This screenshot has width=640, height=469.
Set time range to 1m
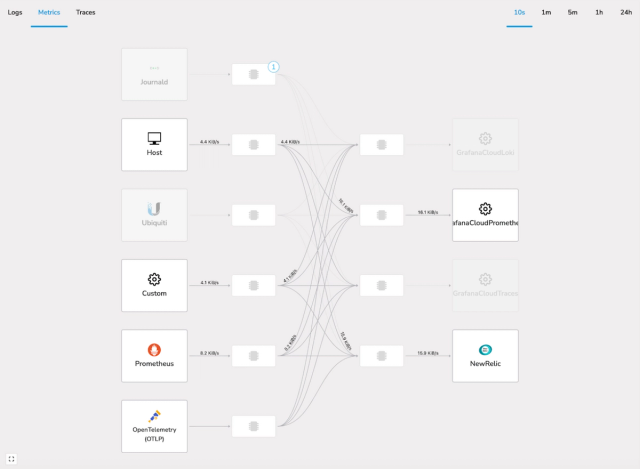pos(546,12)
